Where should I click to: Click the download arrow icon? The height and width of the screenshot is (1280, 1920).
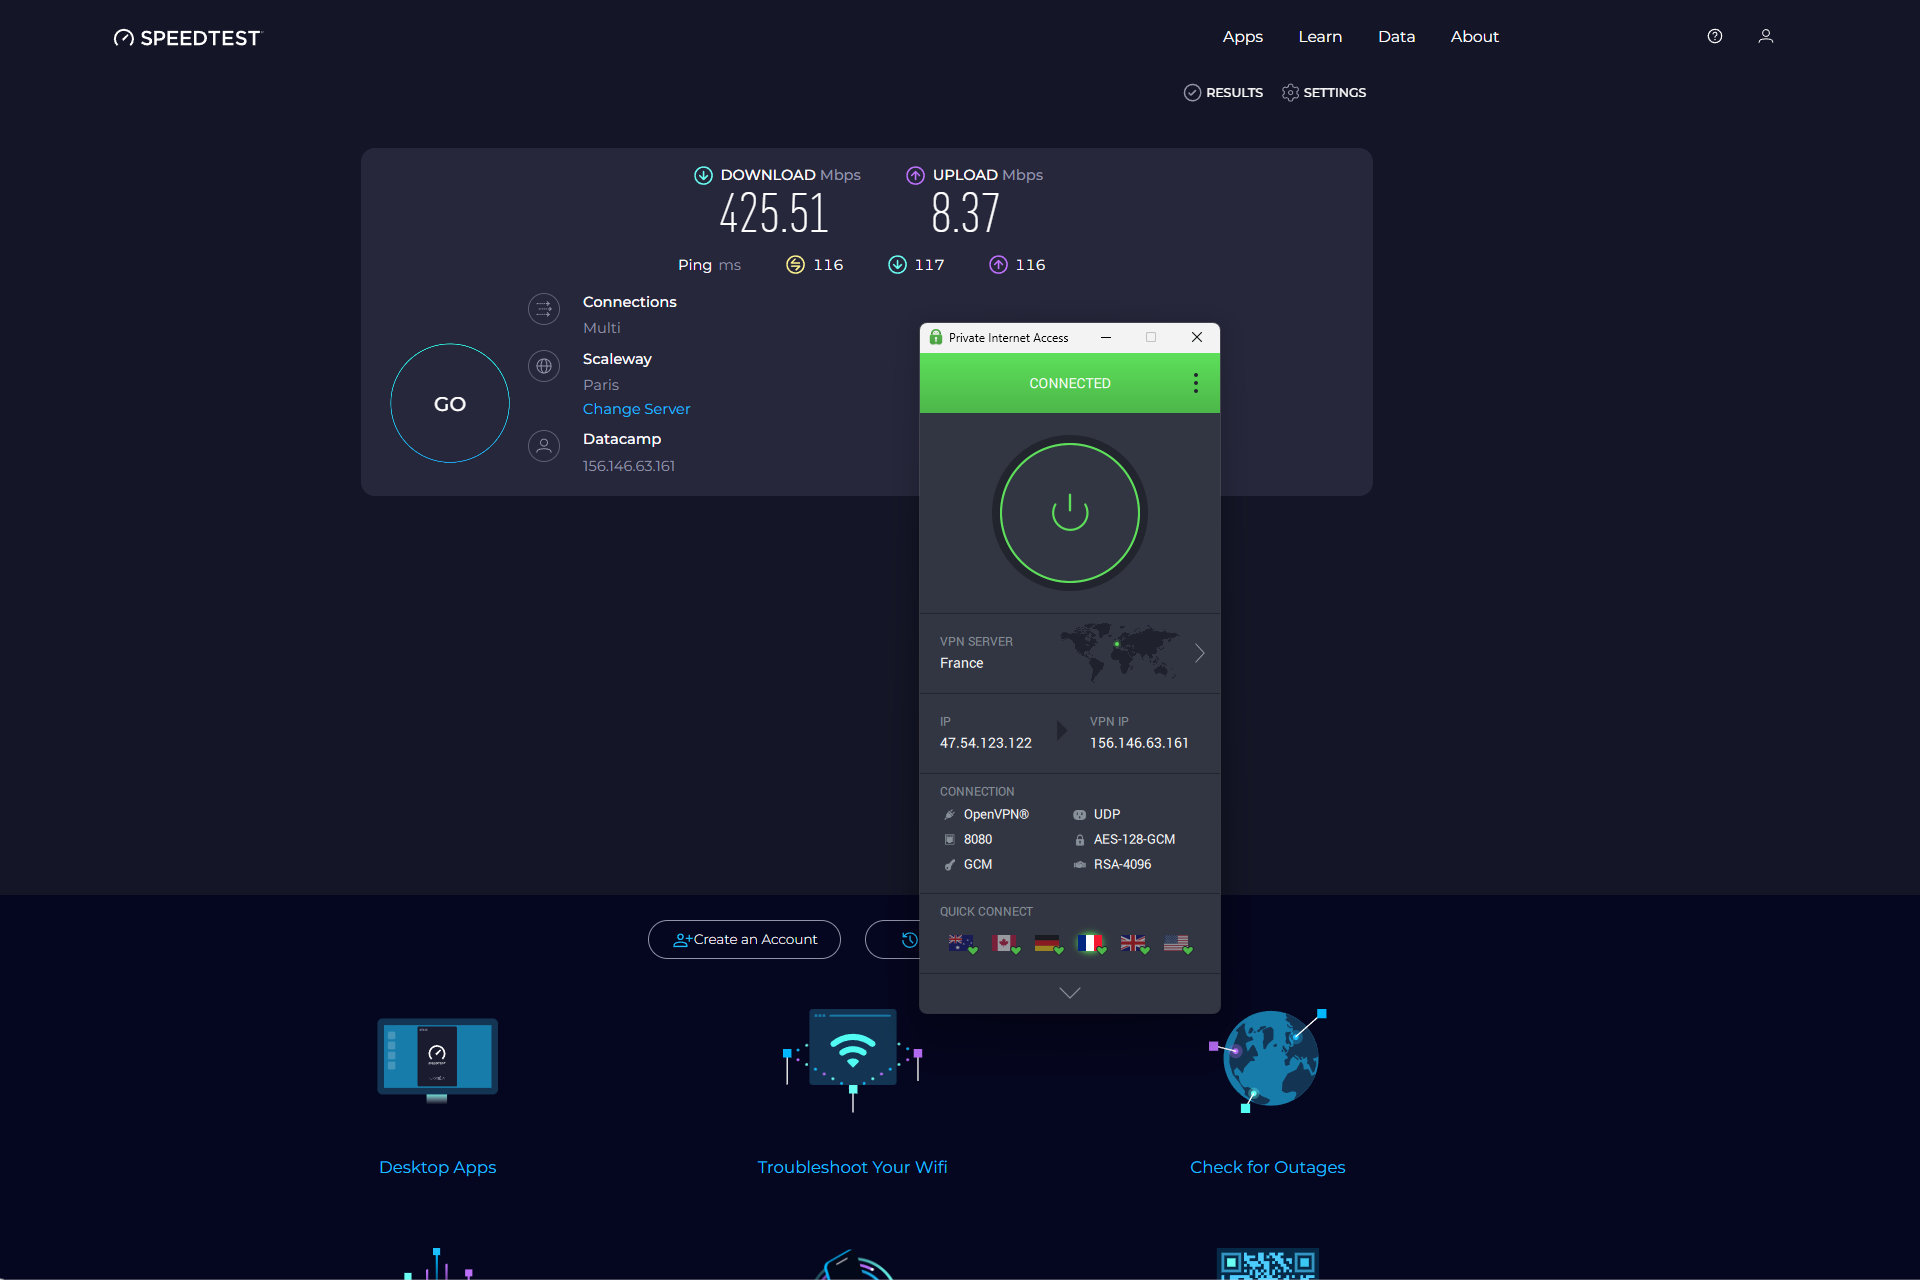pyautogui.click(x=703, y=175)
